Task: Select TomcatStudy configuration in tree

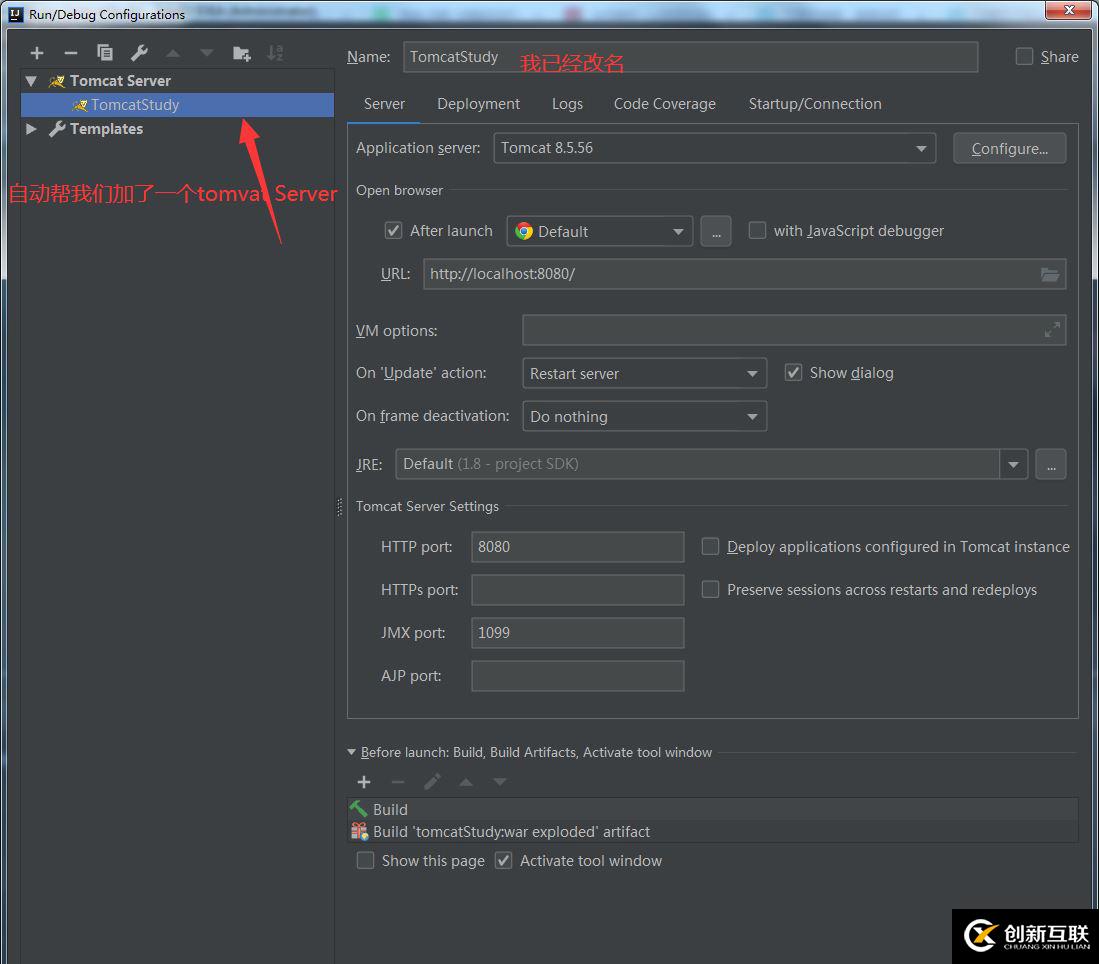Action: tap(177, 105)
